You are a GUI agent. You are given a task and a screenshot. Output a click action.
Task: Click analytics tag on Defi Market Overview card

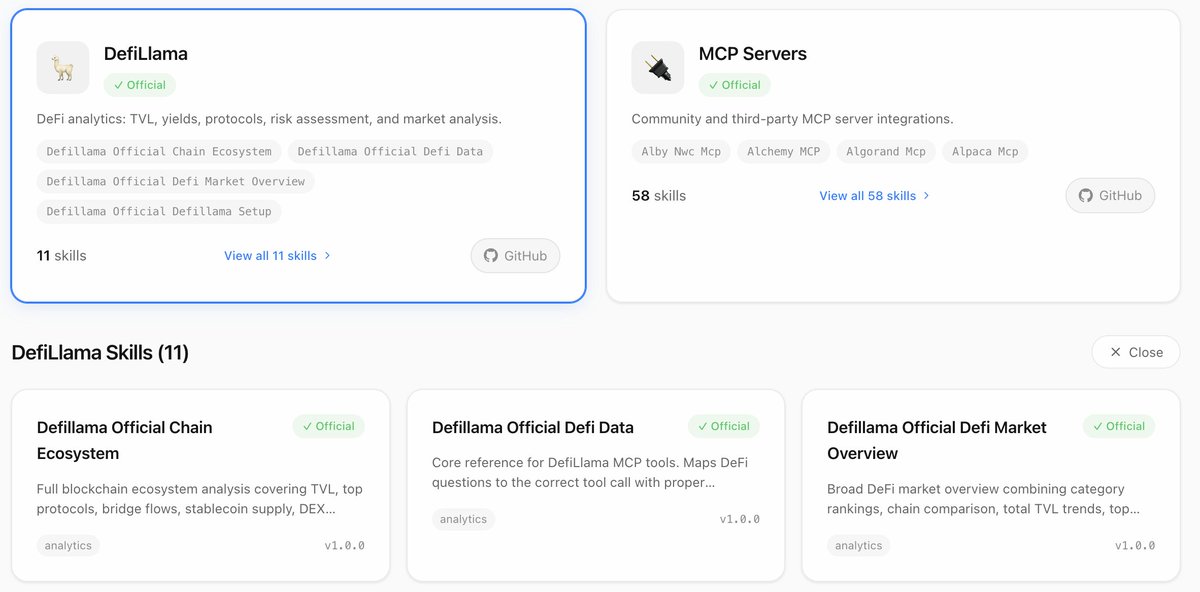click(859, 546)
